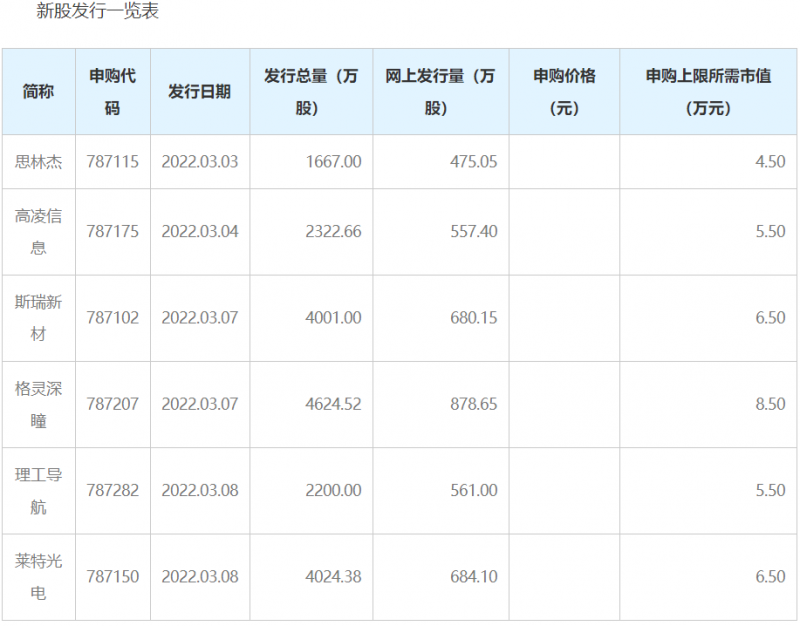Select the 网上发行量(万股) column header
The image size is (800, 626).
click(440, 92)
